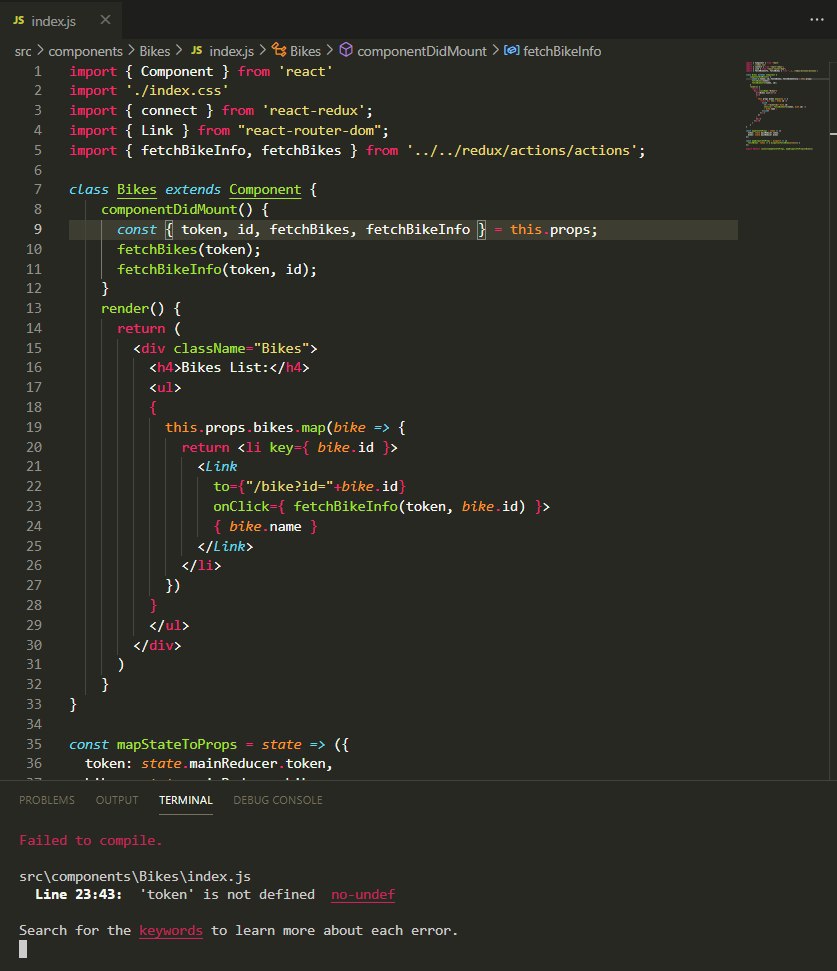Viewport: 837px width, 971px height.
Task: Open the DEBUG CONSOLE panel tab
Action: point(278,800)
